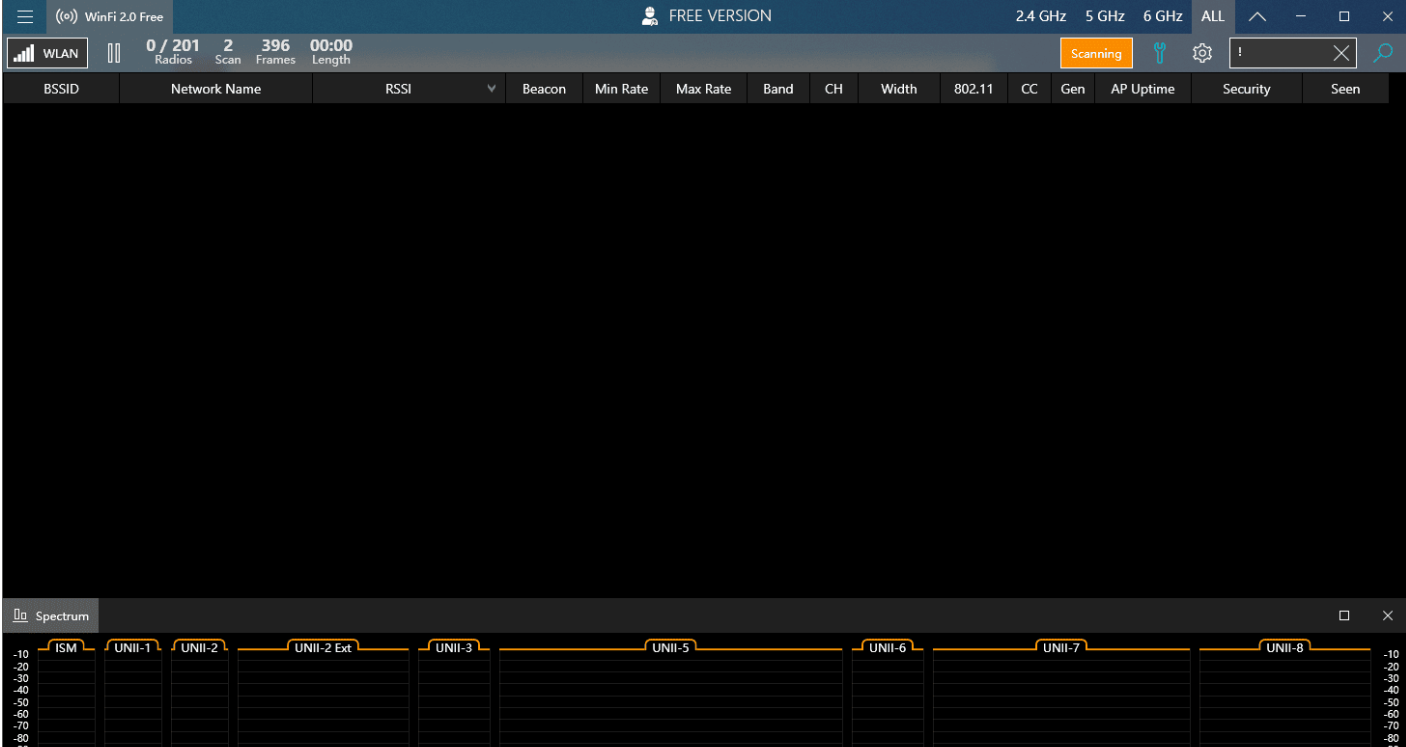Clear the search filter with X

click(x=1342, y=54)
